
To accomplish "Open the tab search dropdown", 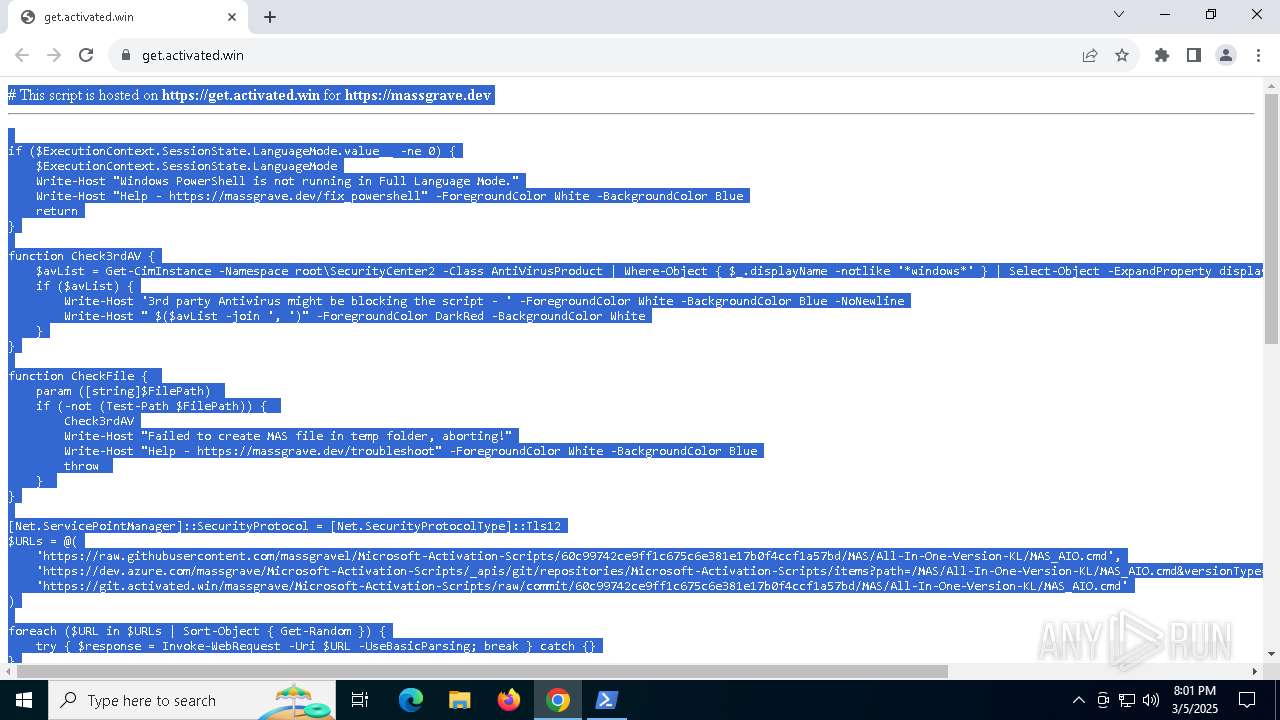I will coord(1119,14).
